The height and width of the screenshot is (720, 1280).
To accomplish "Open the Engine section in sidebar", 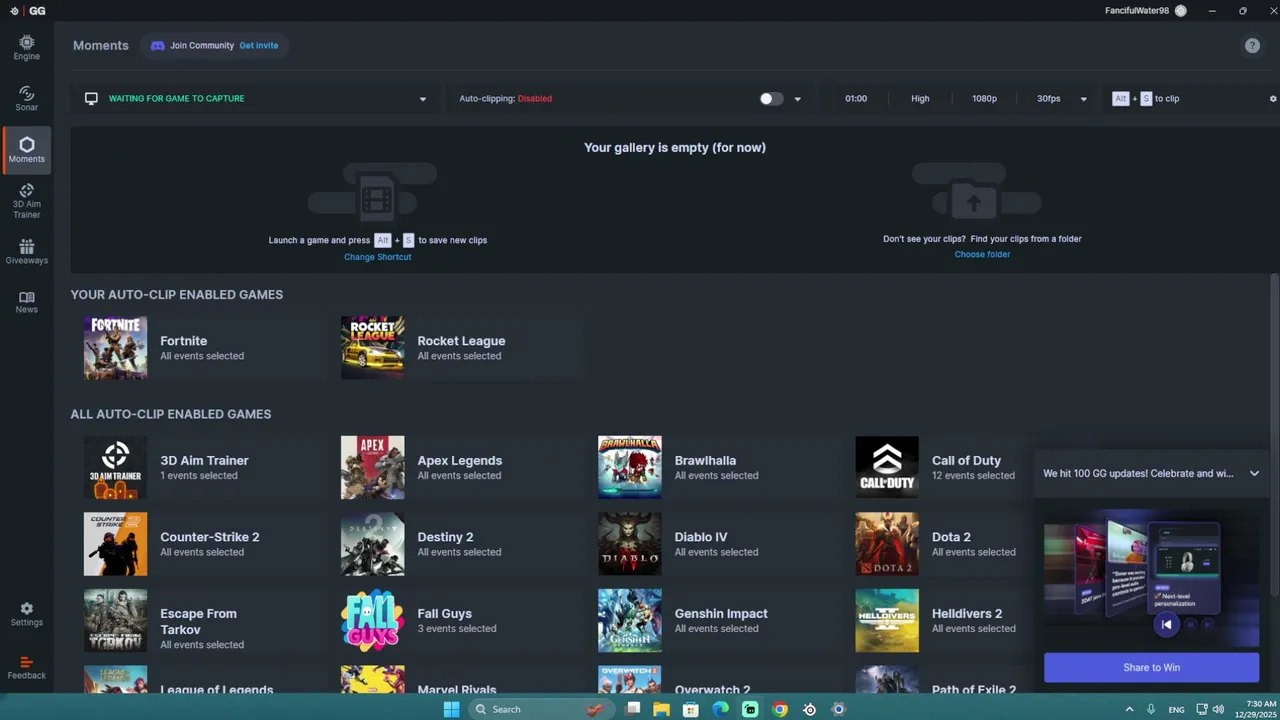I will tap(26, 47).
